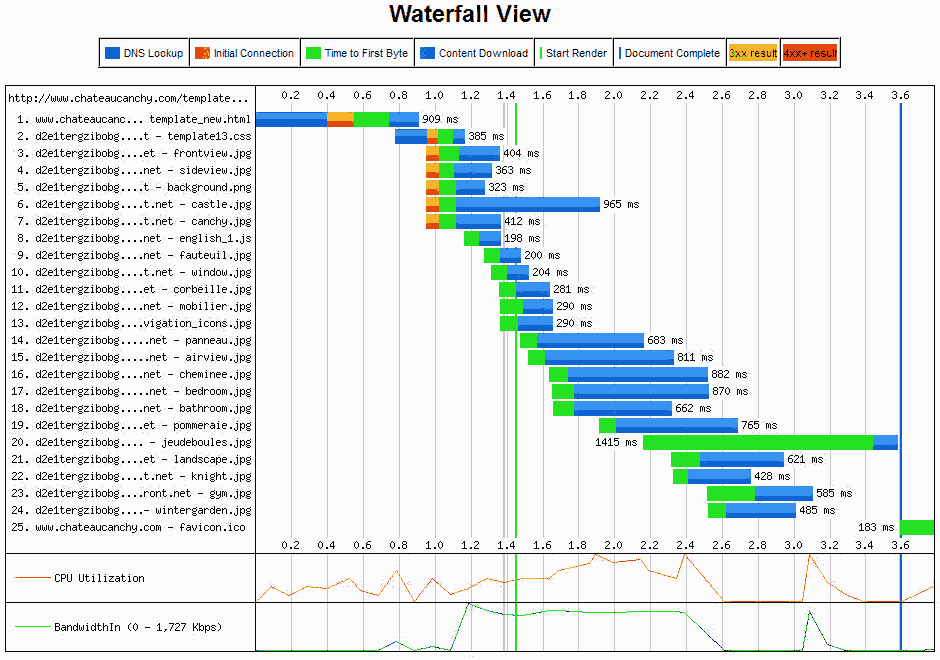Image resolution: width=940 pixels, height=660 pixels.
Task: Open request 2 template13.css row label
Action: 132,136
